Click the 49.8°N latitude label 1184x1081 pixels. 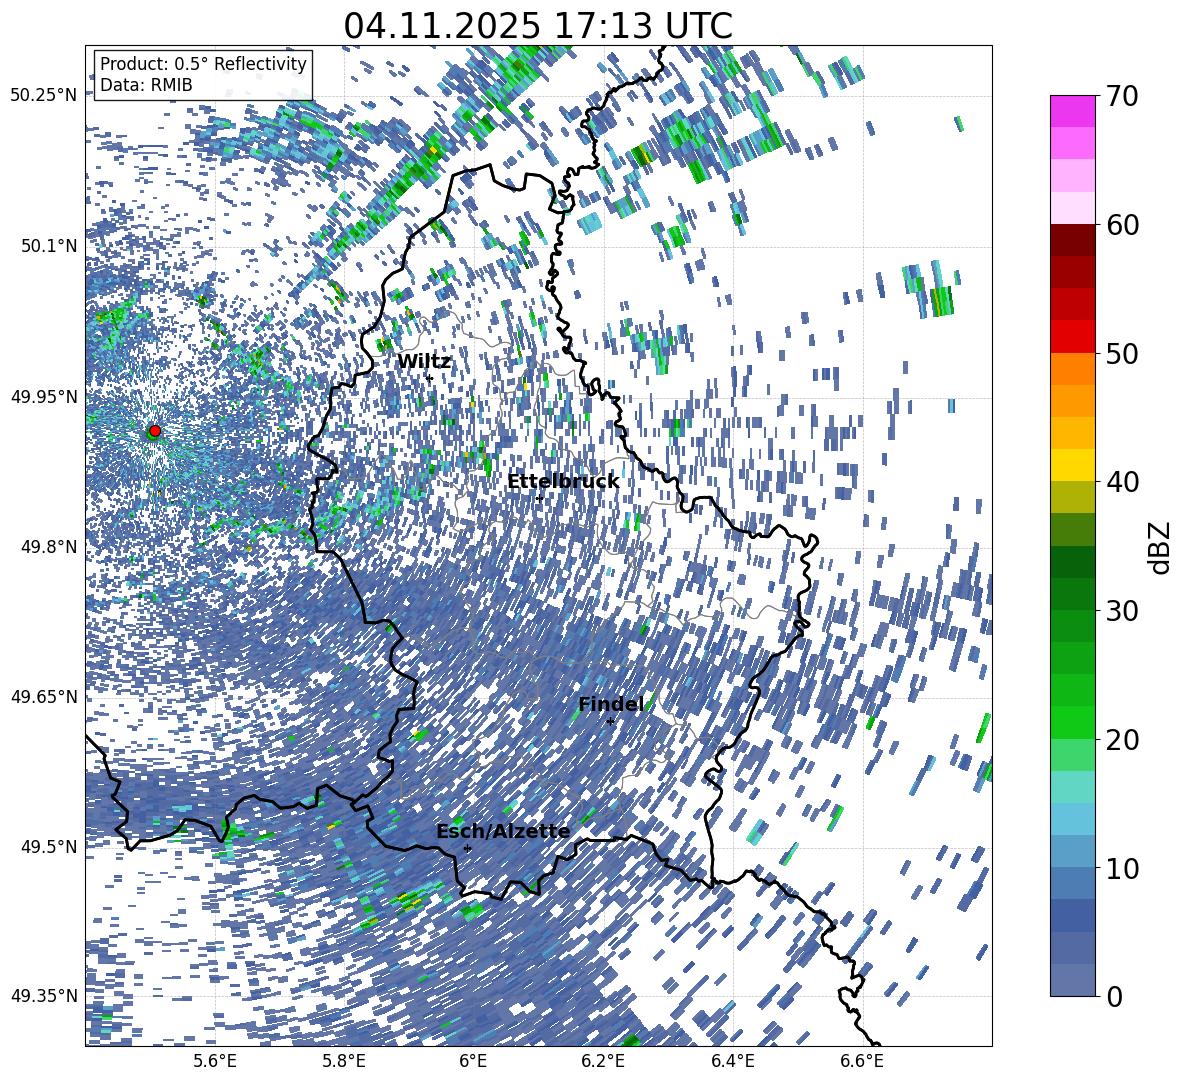pyautogui.click(x=48, y=547)
